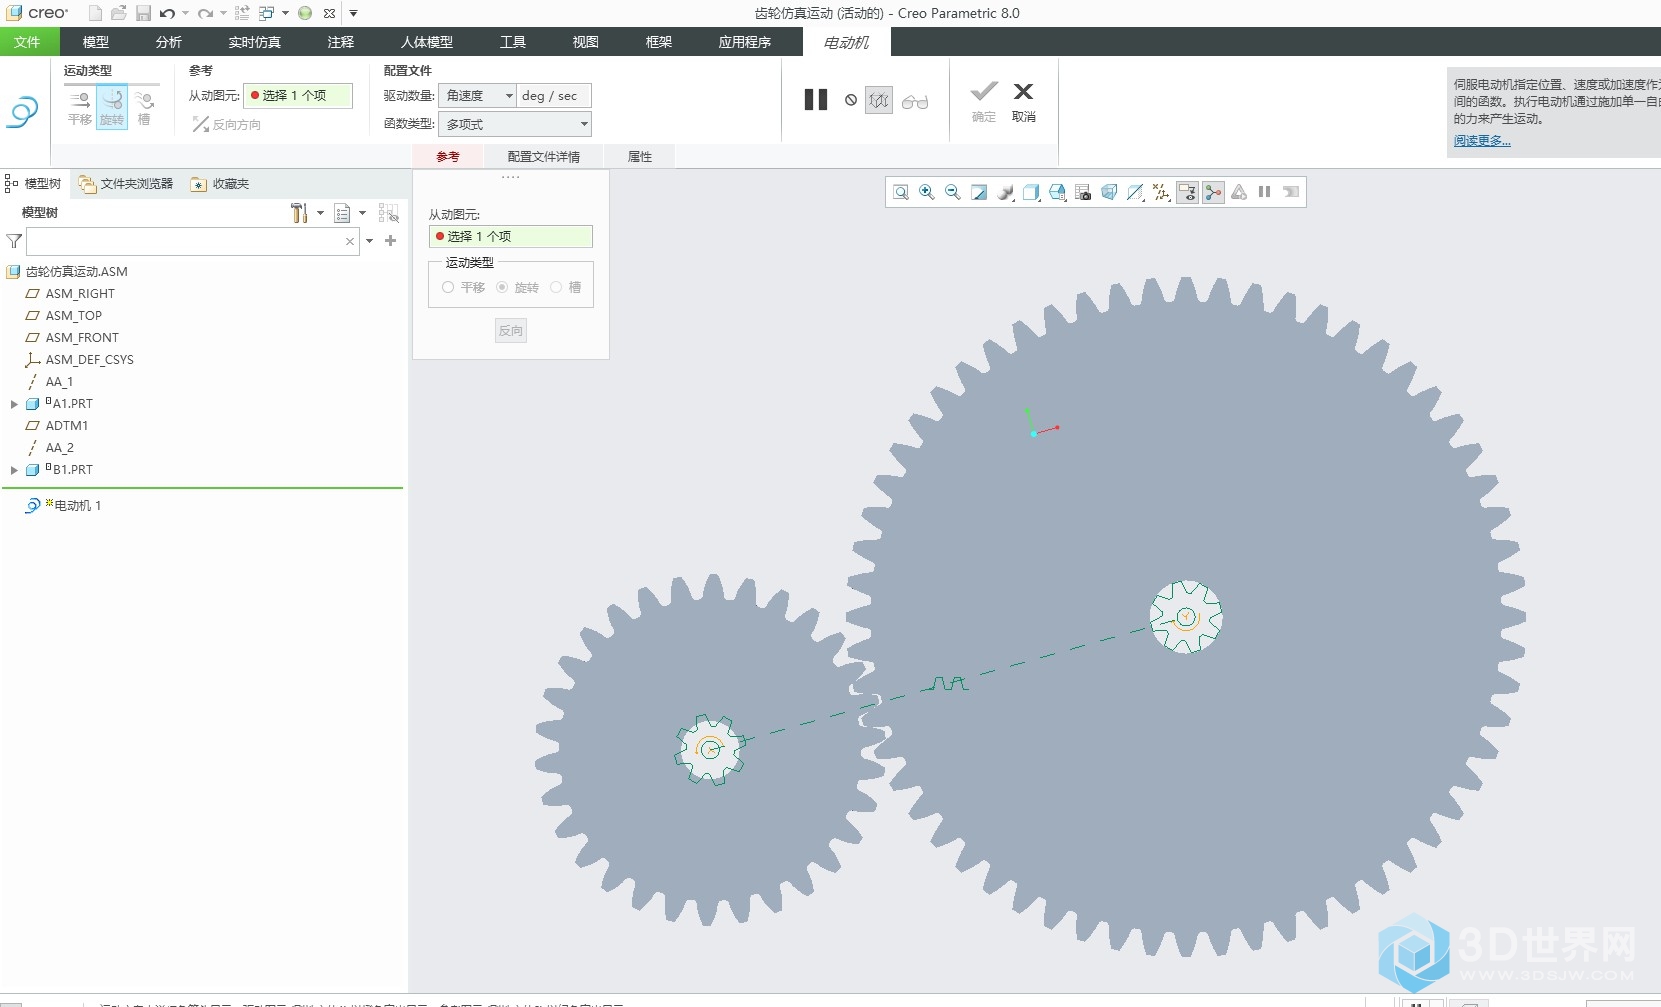Click the Zoom In magnifier icon
The width and height of the screenshot is (1661, 1007).
click(927, 192)
